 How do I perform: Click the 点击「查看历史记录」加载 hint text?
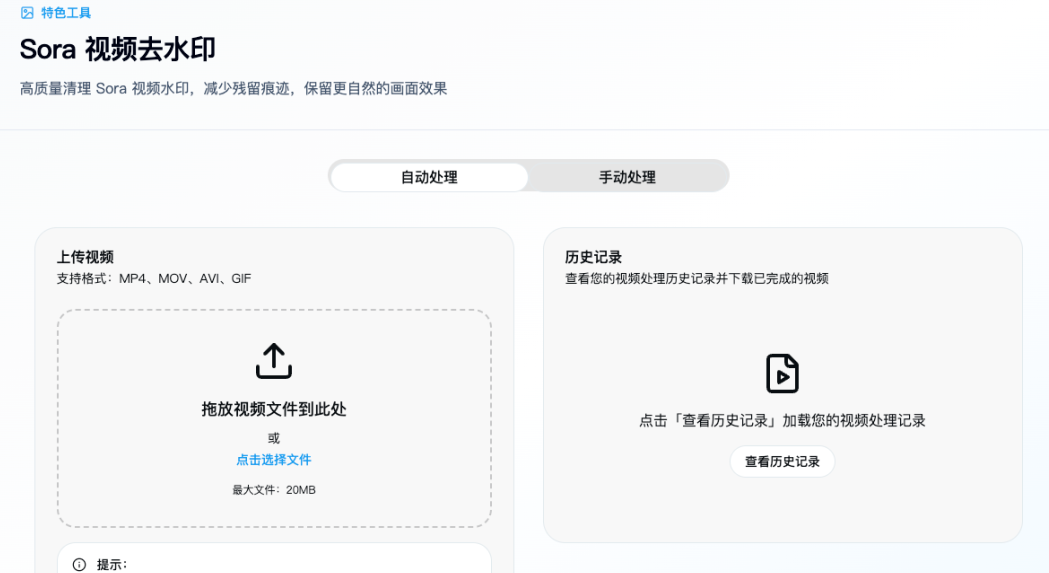(782, 421)
